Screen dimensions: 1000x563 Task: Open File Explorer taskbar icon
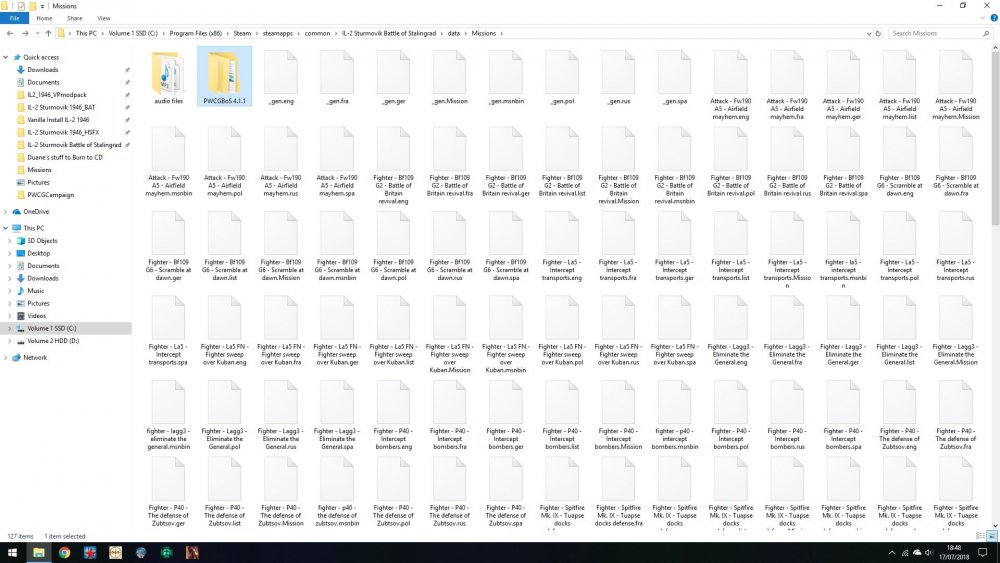(x=39, y=553)
